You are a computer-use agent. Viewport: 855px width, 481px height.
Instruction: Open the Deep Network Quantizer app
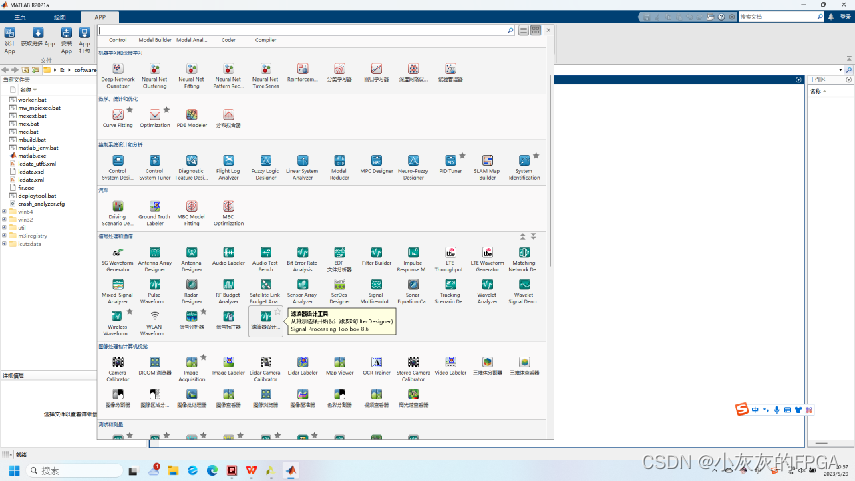[x=118, y=75]
